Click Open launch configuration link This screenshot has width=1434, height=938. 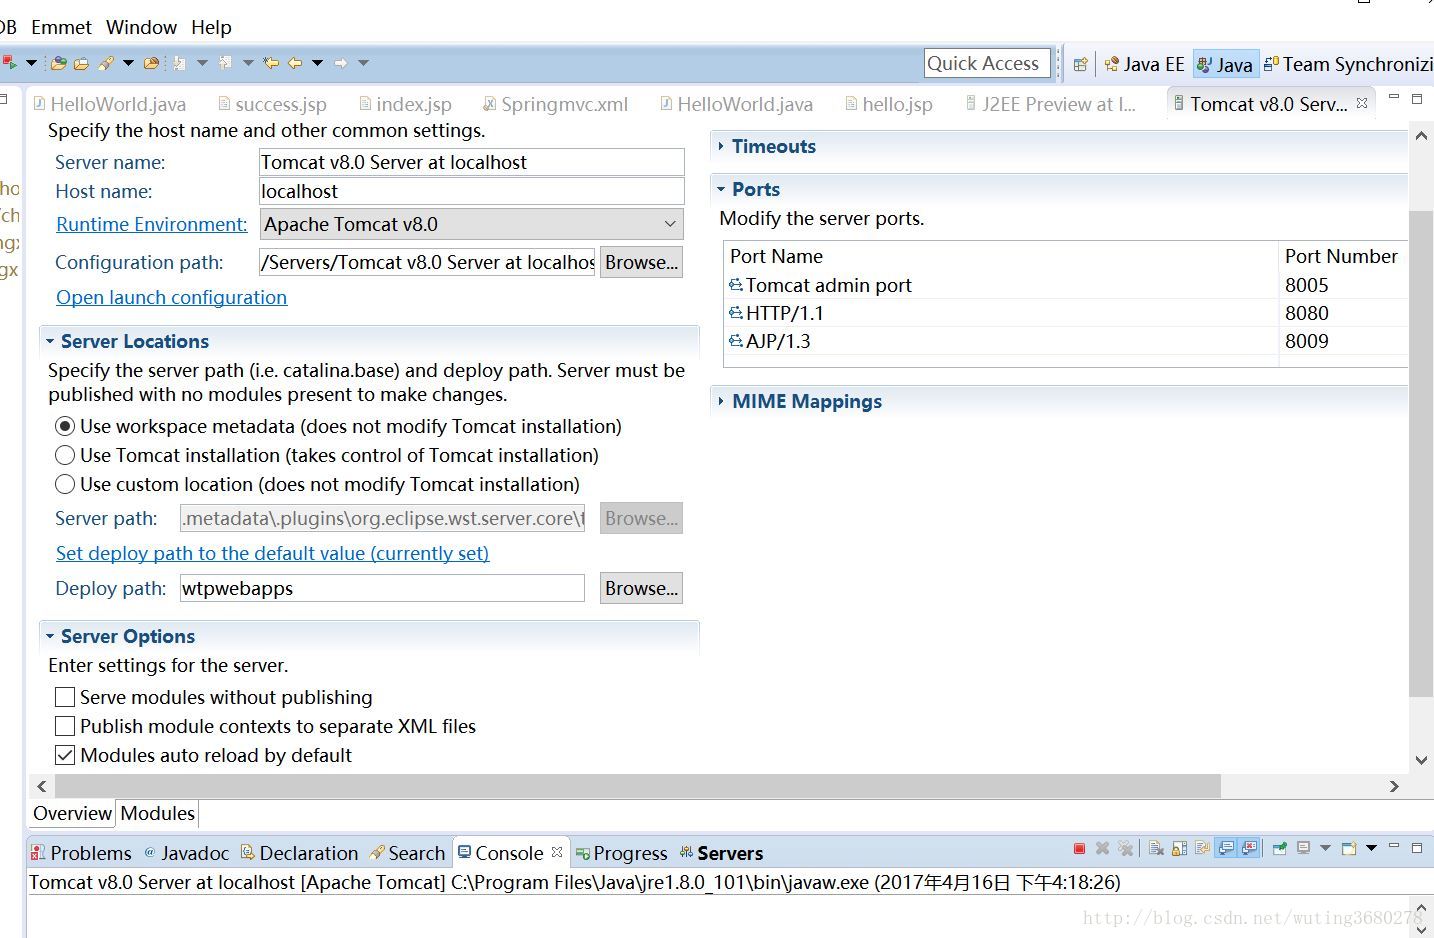(171, 297)
